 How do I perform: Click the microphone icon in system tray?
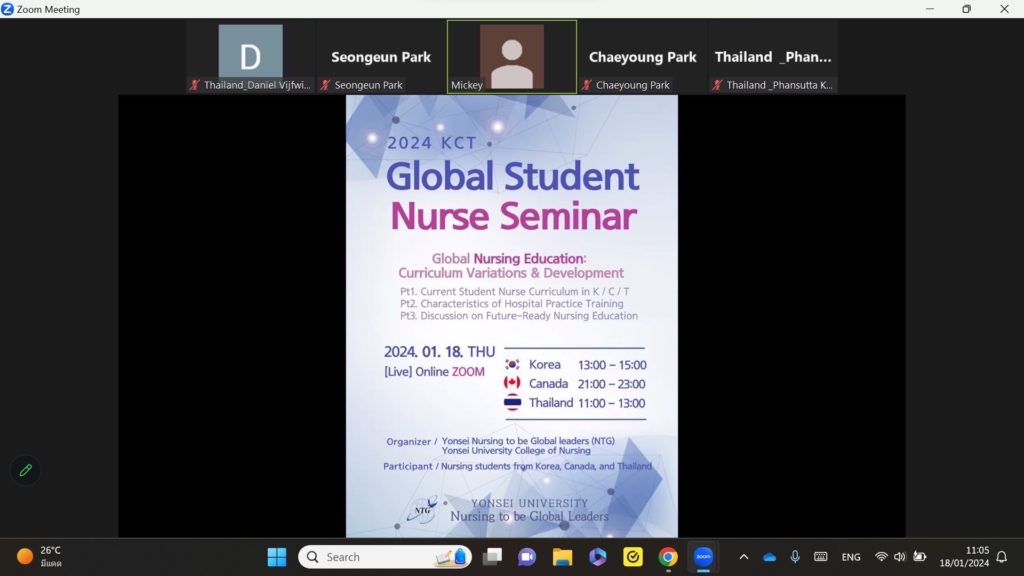click(x=795, y=557)
